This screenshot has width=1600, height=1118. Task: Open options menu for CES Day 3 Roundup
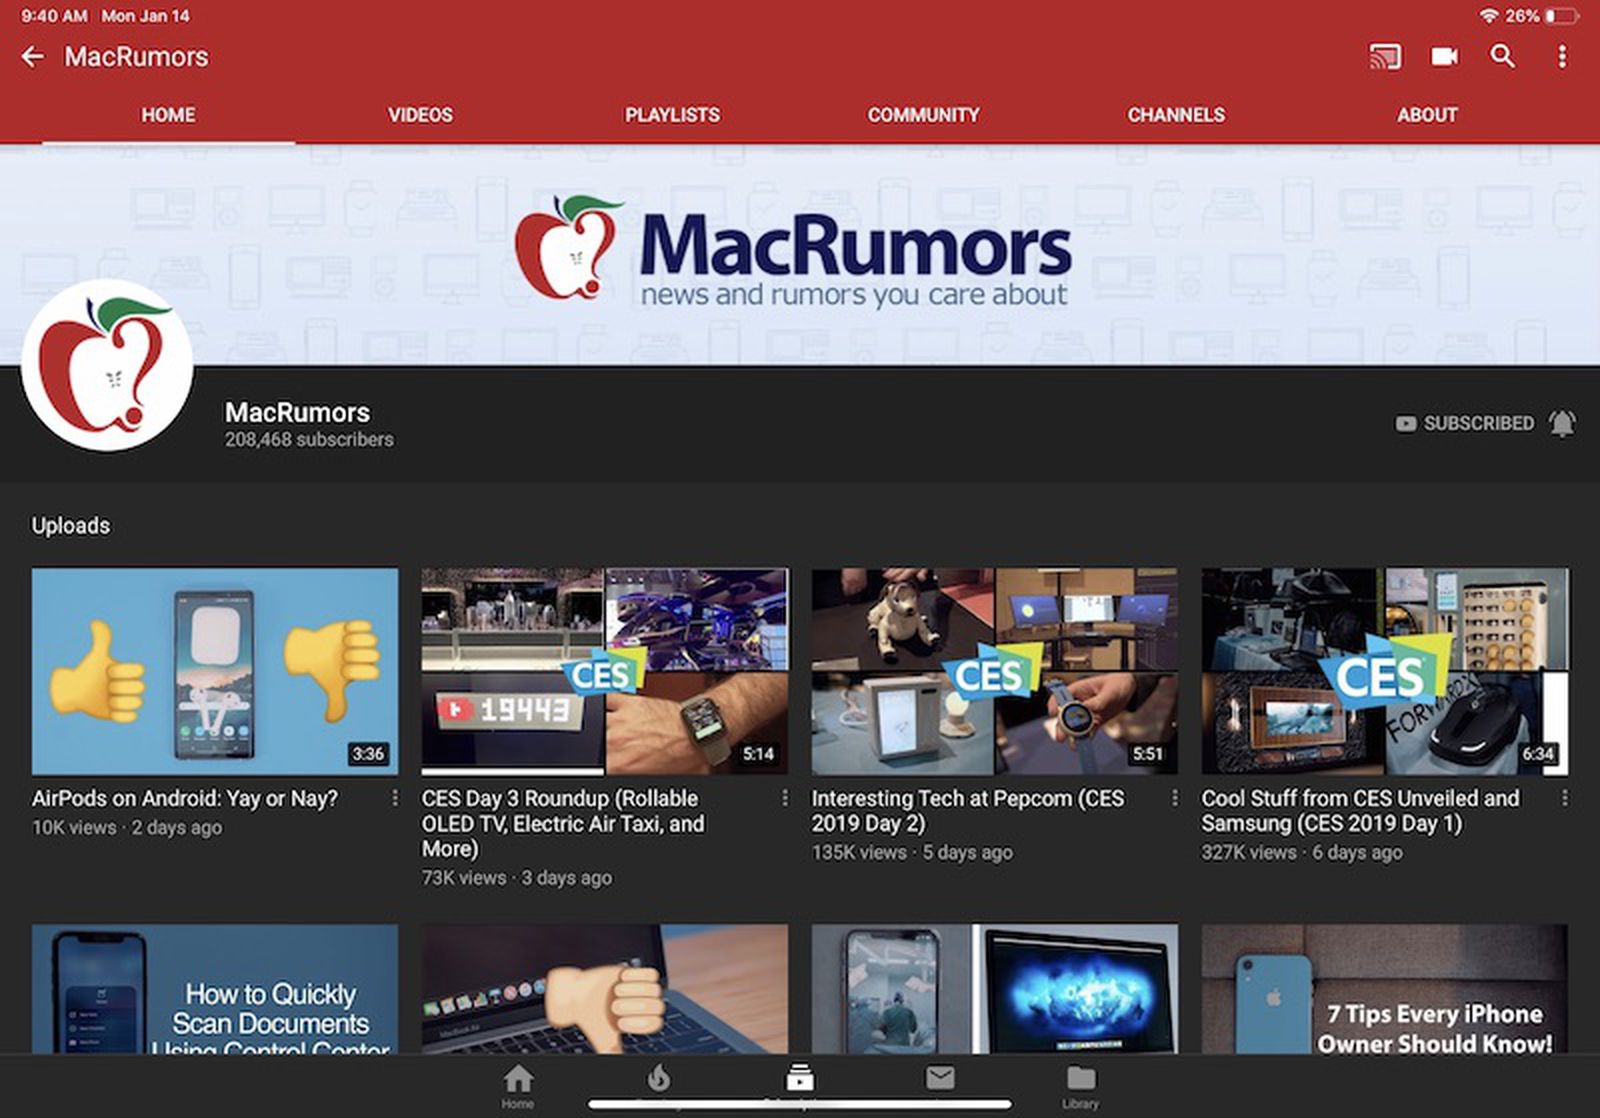coord(785,798)
